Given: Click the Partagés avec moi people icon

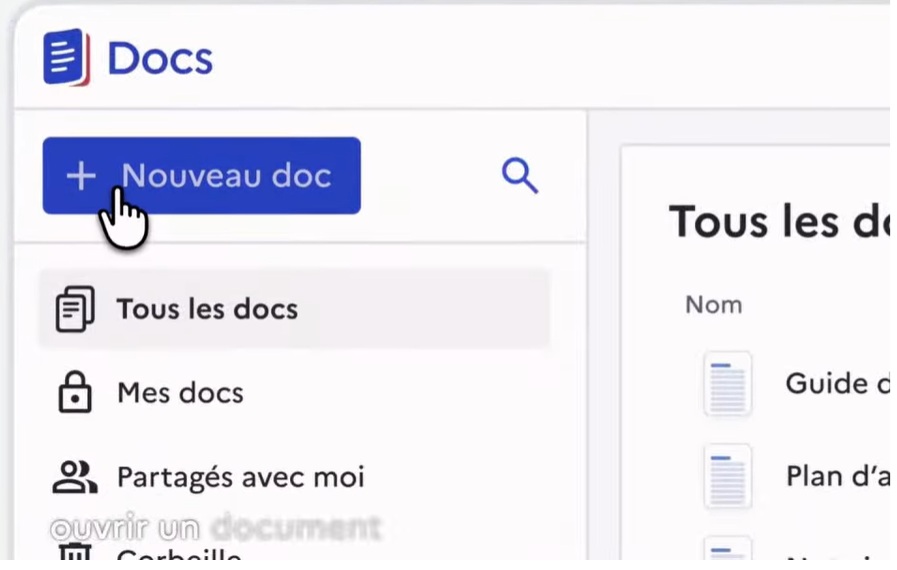Looking at the screenshot, I should 74,477.
